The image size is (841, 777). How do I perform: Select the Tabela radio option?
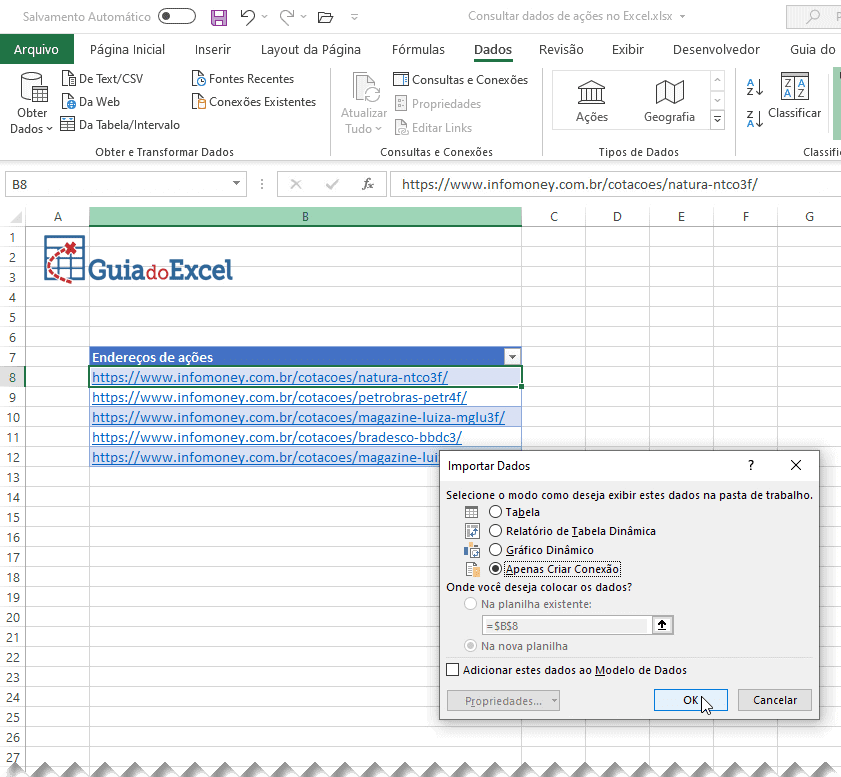coord(495,512)
